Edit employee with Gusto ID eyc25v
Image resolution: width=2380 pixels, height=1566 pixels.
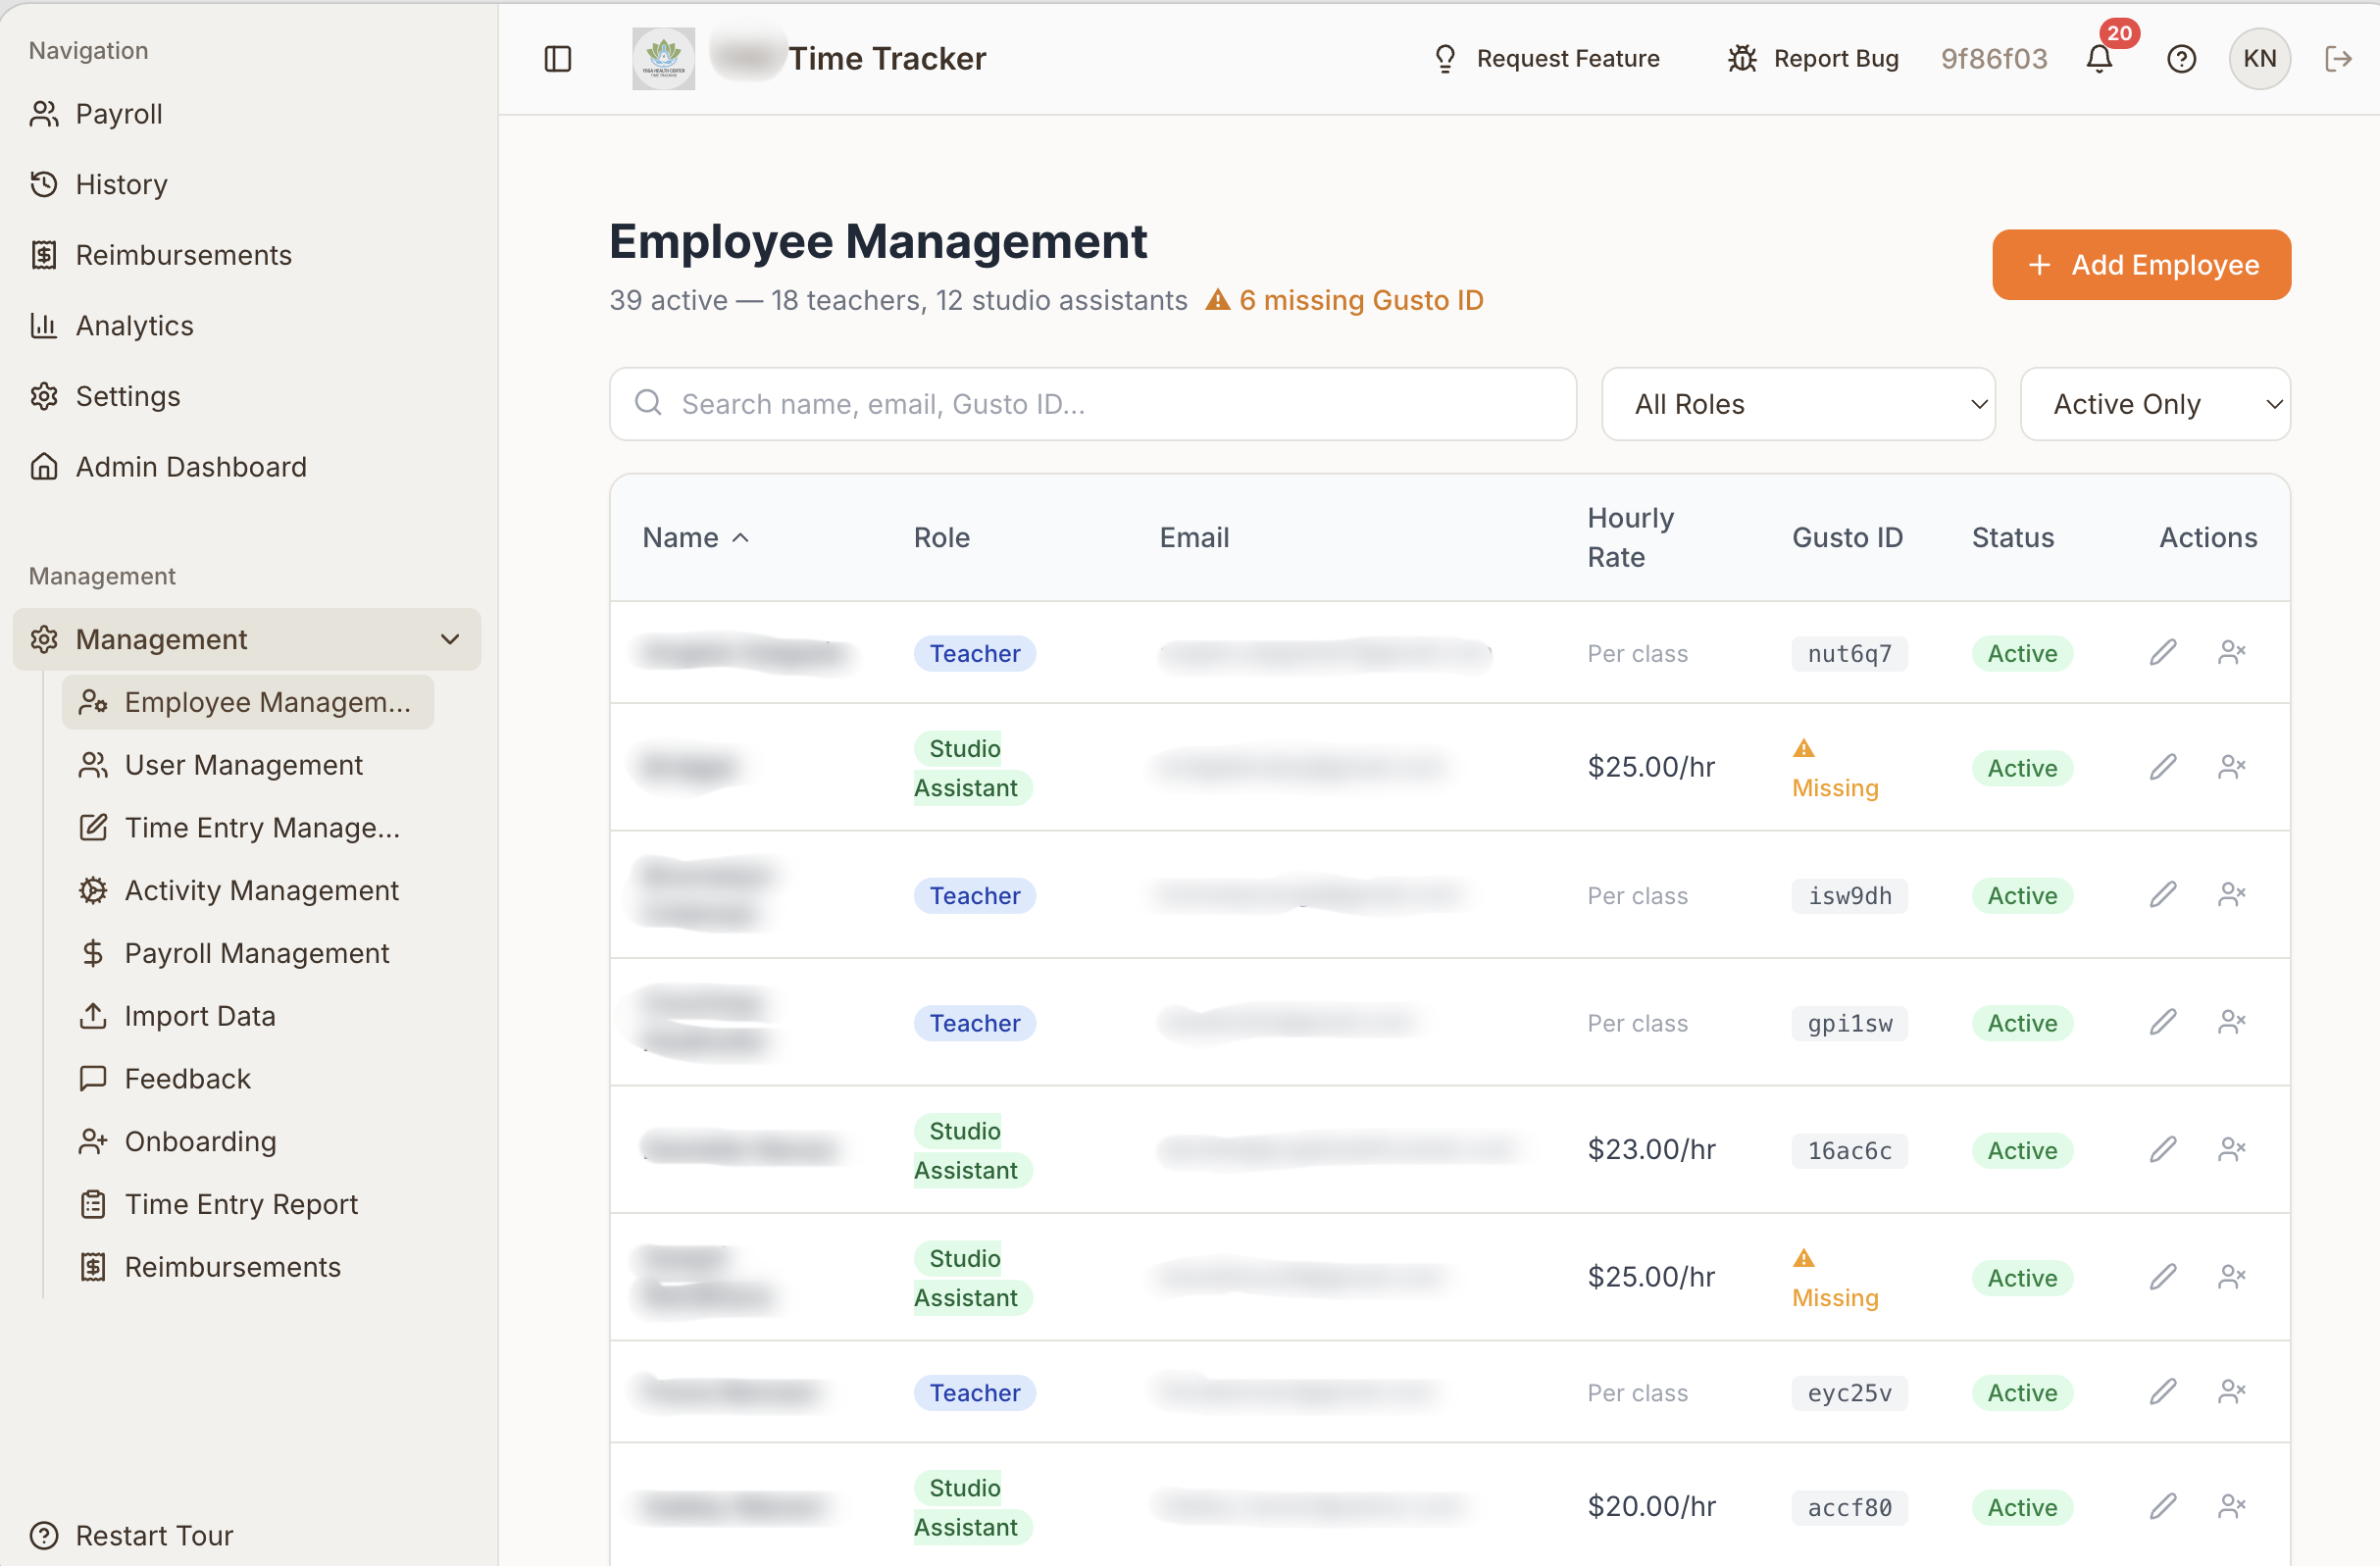point(2163,1391)
